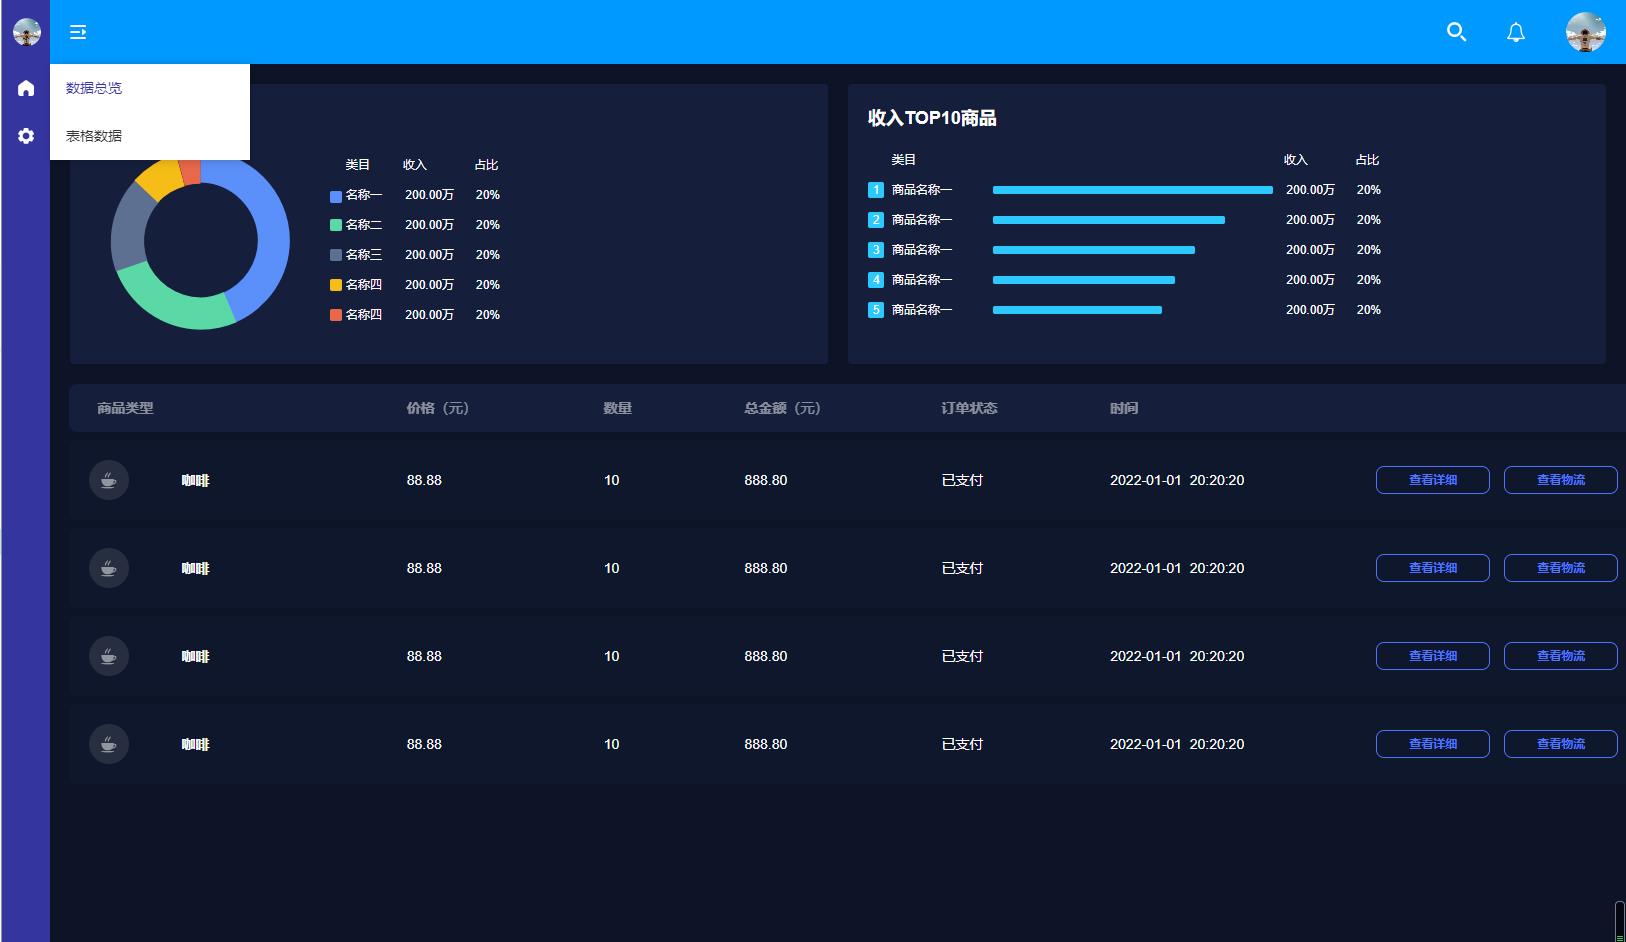Image resolution: width=1626 pixels, height=942 pixels.
Task: Click the coffee cup icon in third row
Action: point(109,656)
